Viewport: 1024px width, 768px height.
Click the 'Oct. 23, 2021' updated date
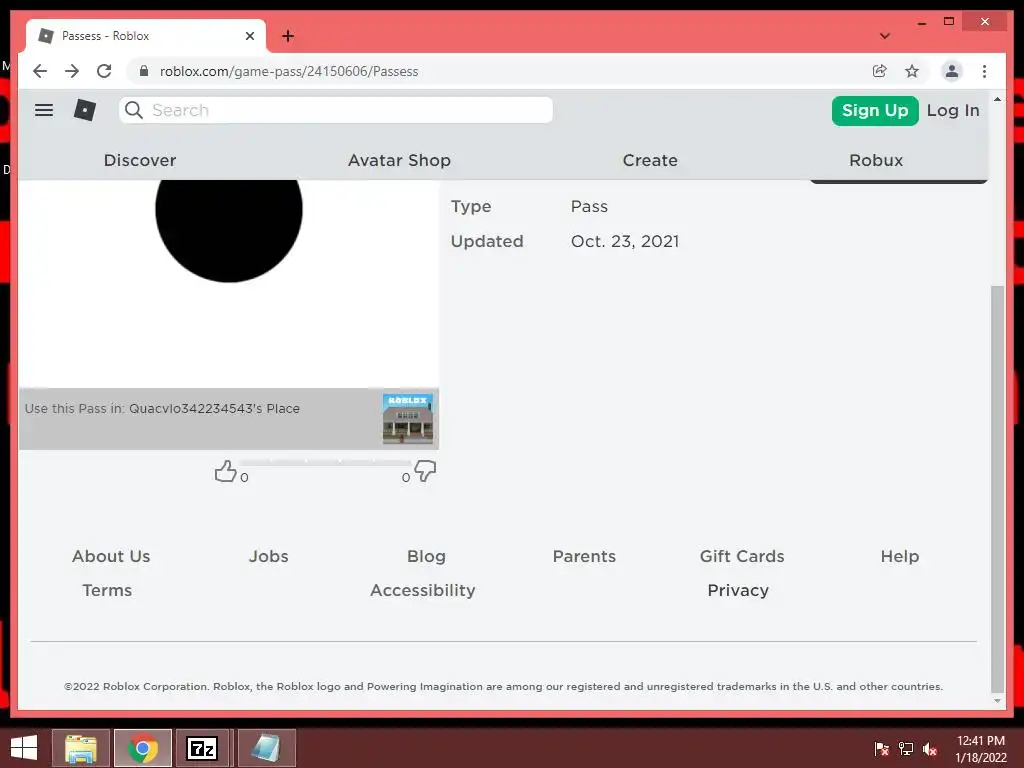(x=625, y=242)
